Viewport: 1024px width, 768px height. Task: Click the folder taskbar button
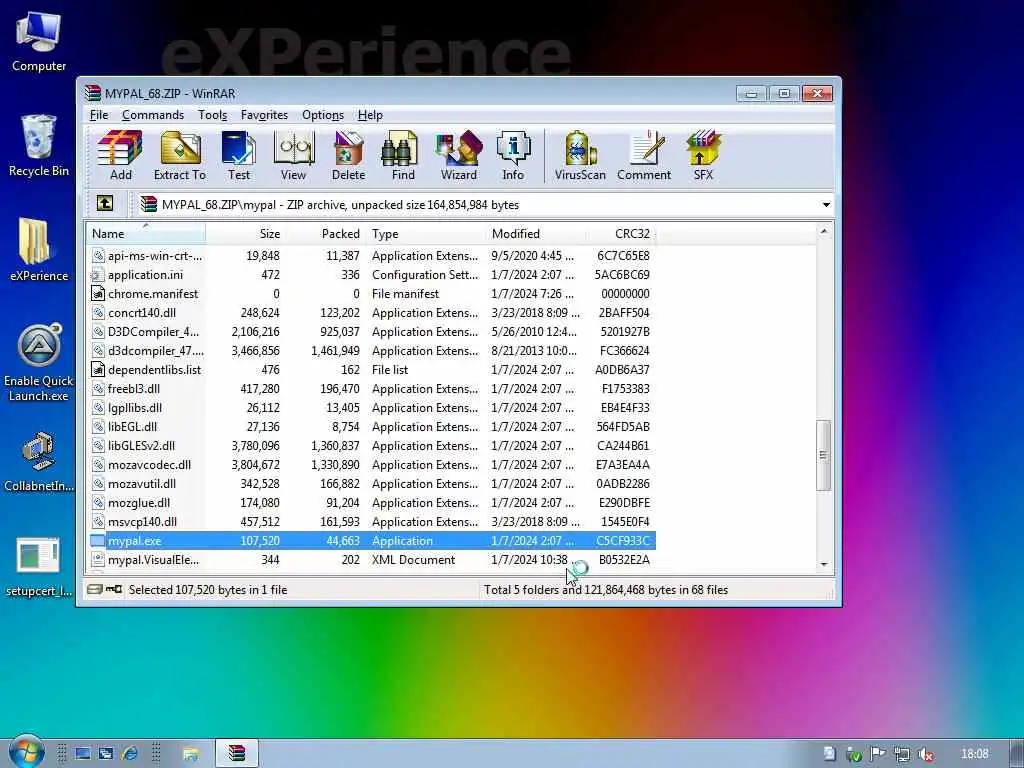tap(191, 754)
